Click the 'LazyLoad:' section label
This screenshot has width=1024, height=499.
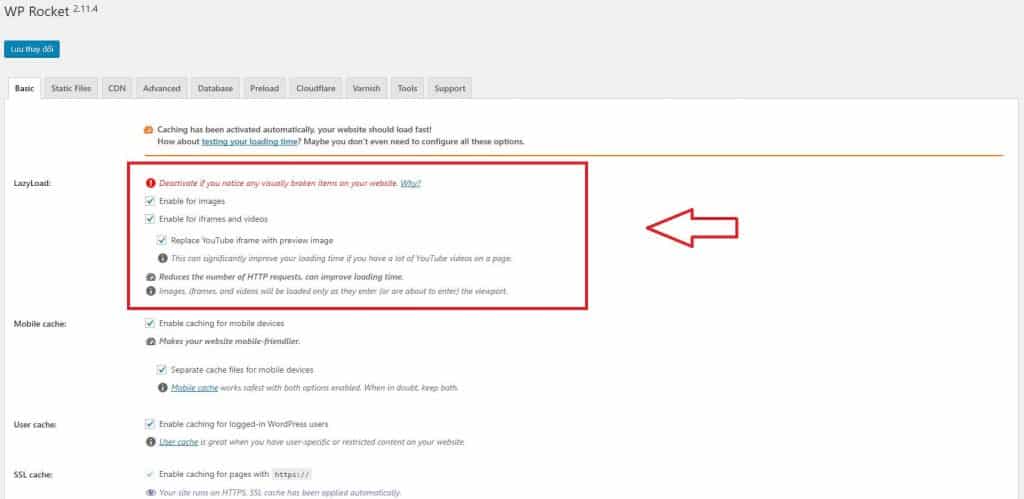32,184
